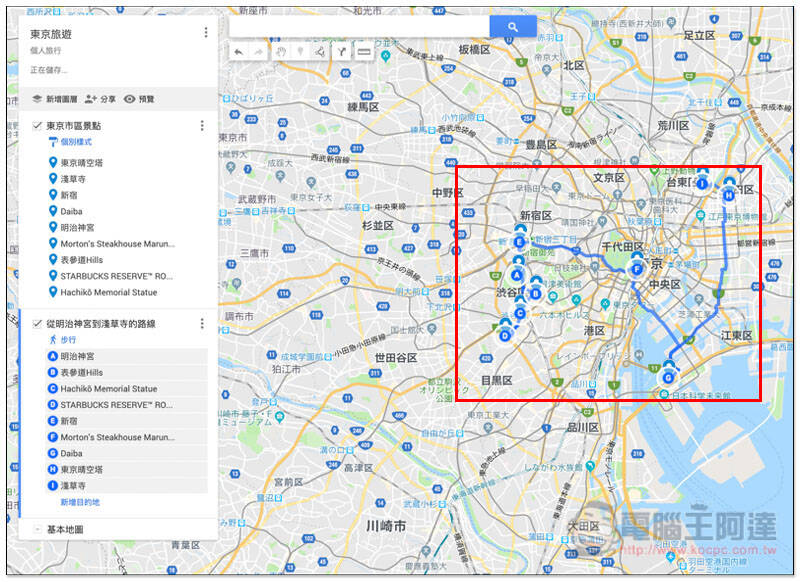The width and height of the screenshot is (800, 582).
Task: Click route stop H 東京晴空塔
Action: [127, 470]
